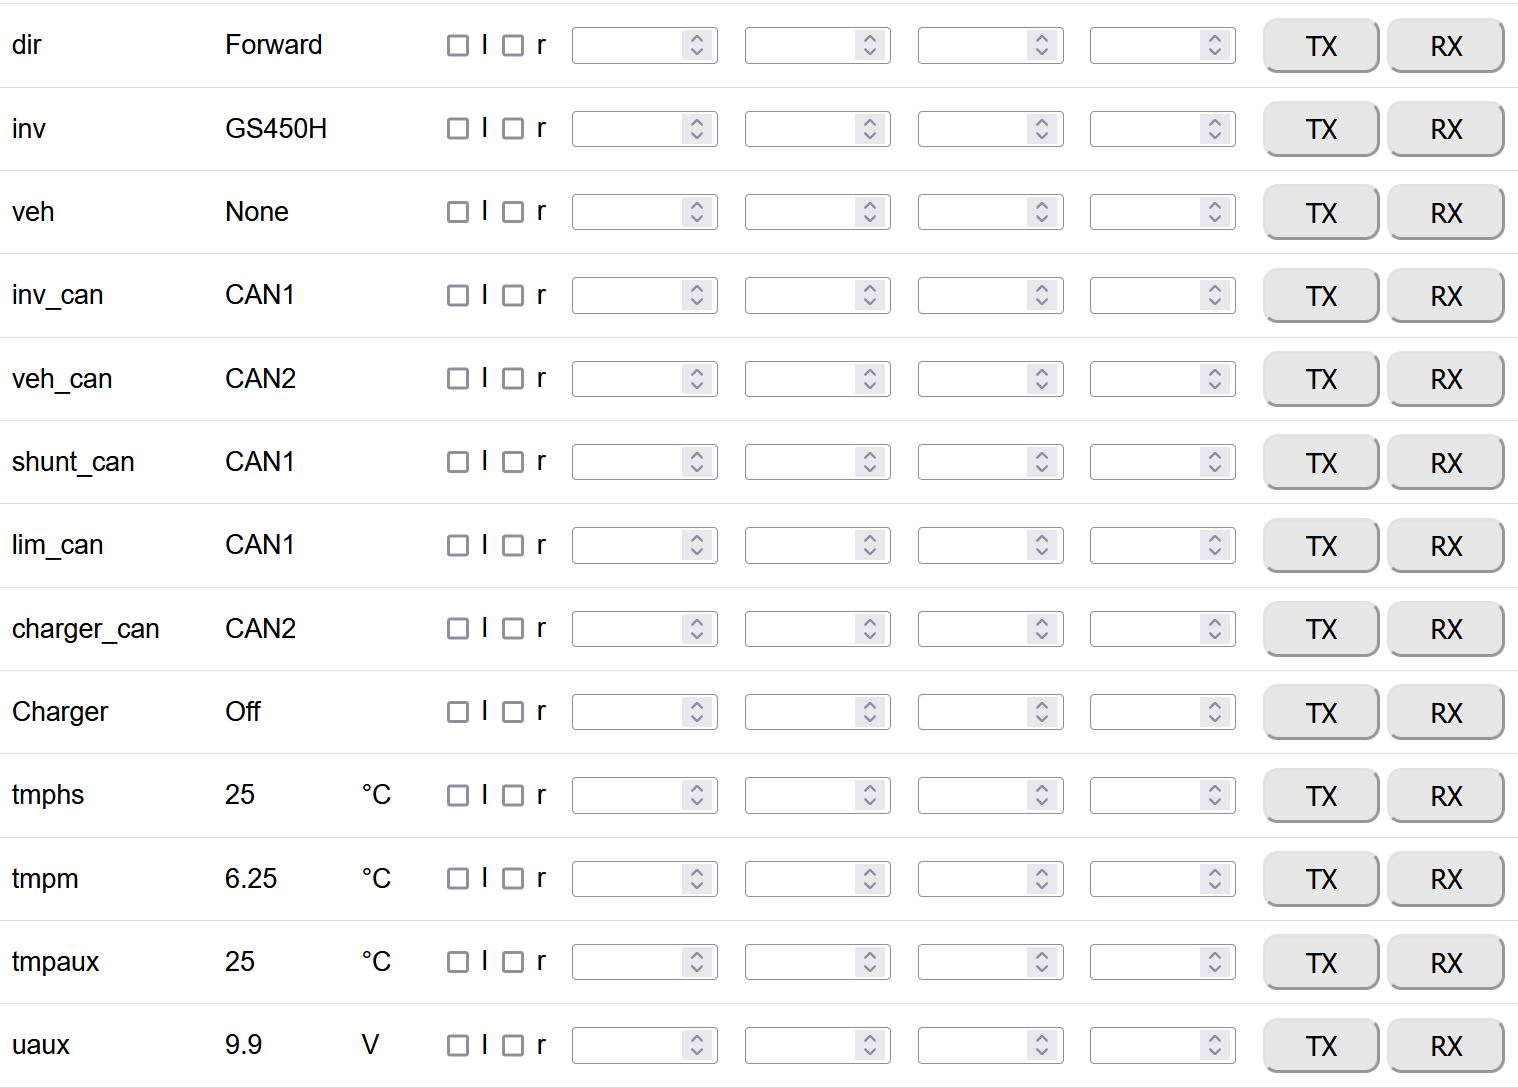Click the third number field for tmpm
This screenshot has height=1088, width=1518.
tap(973, 879)
